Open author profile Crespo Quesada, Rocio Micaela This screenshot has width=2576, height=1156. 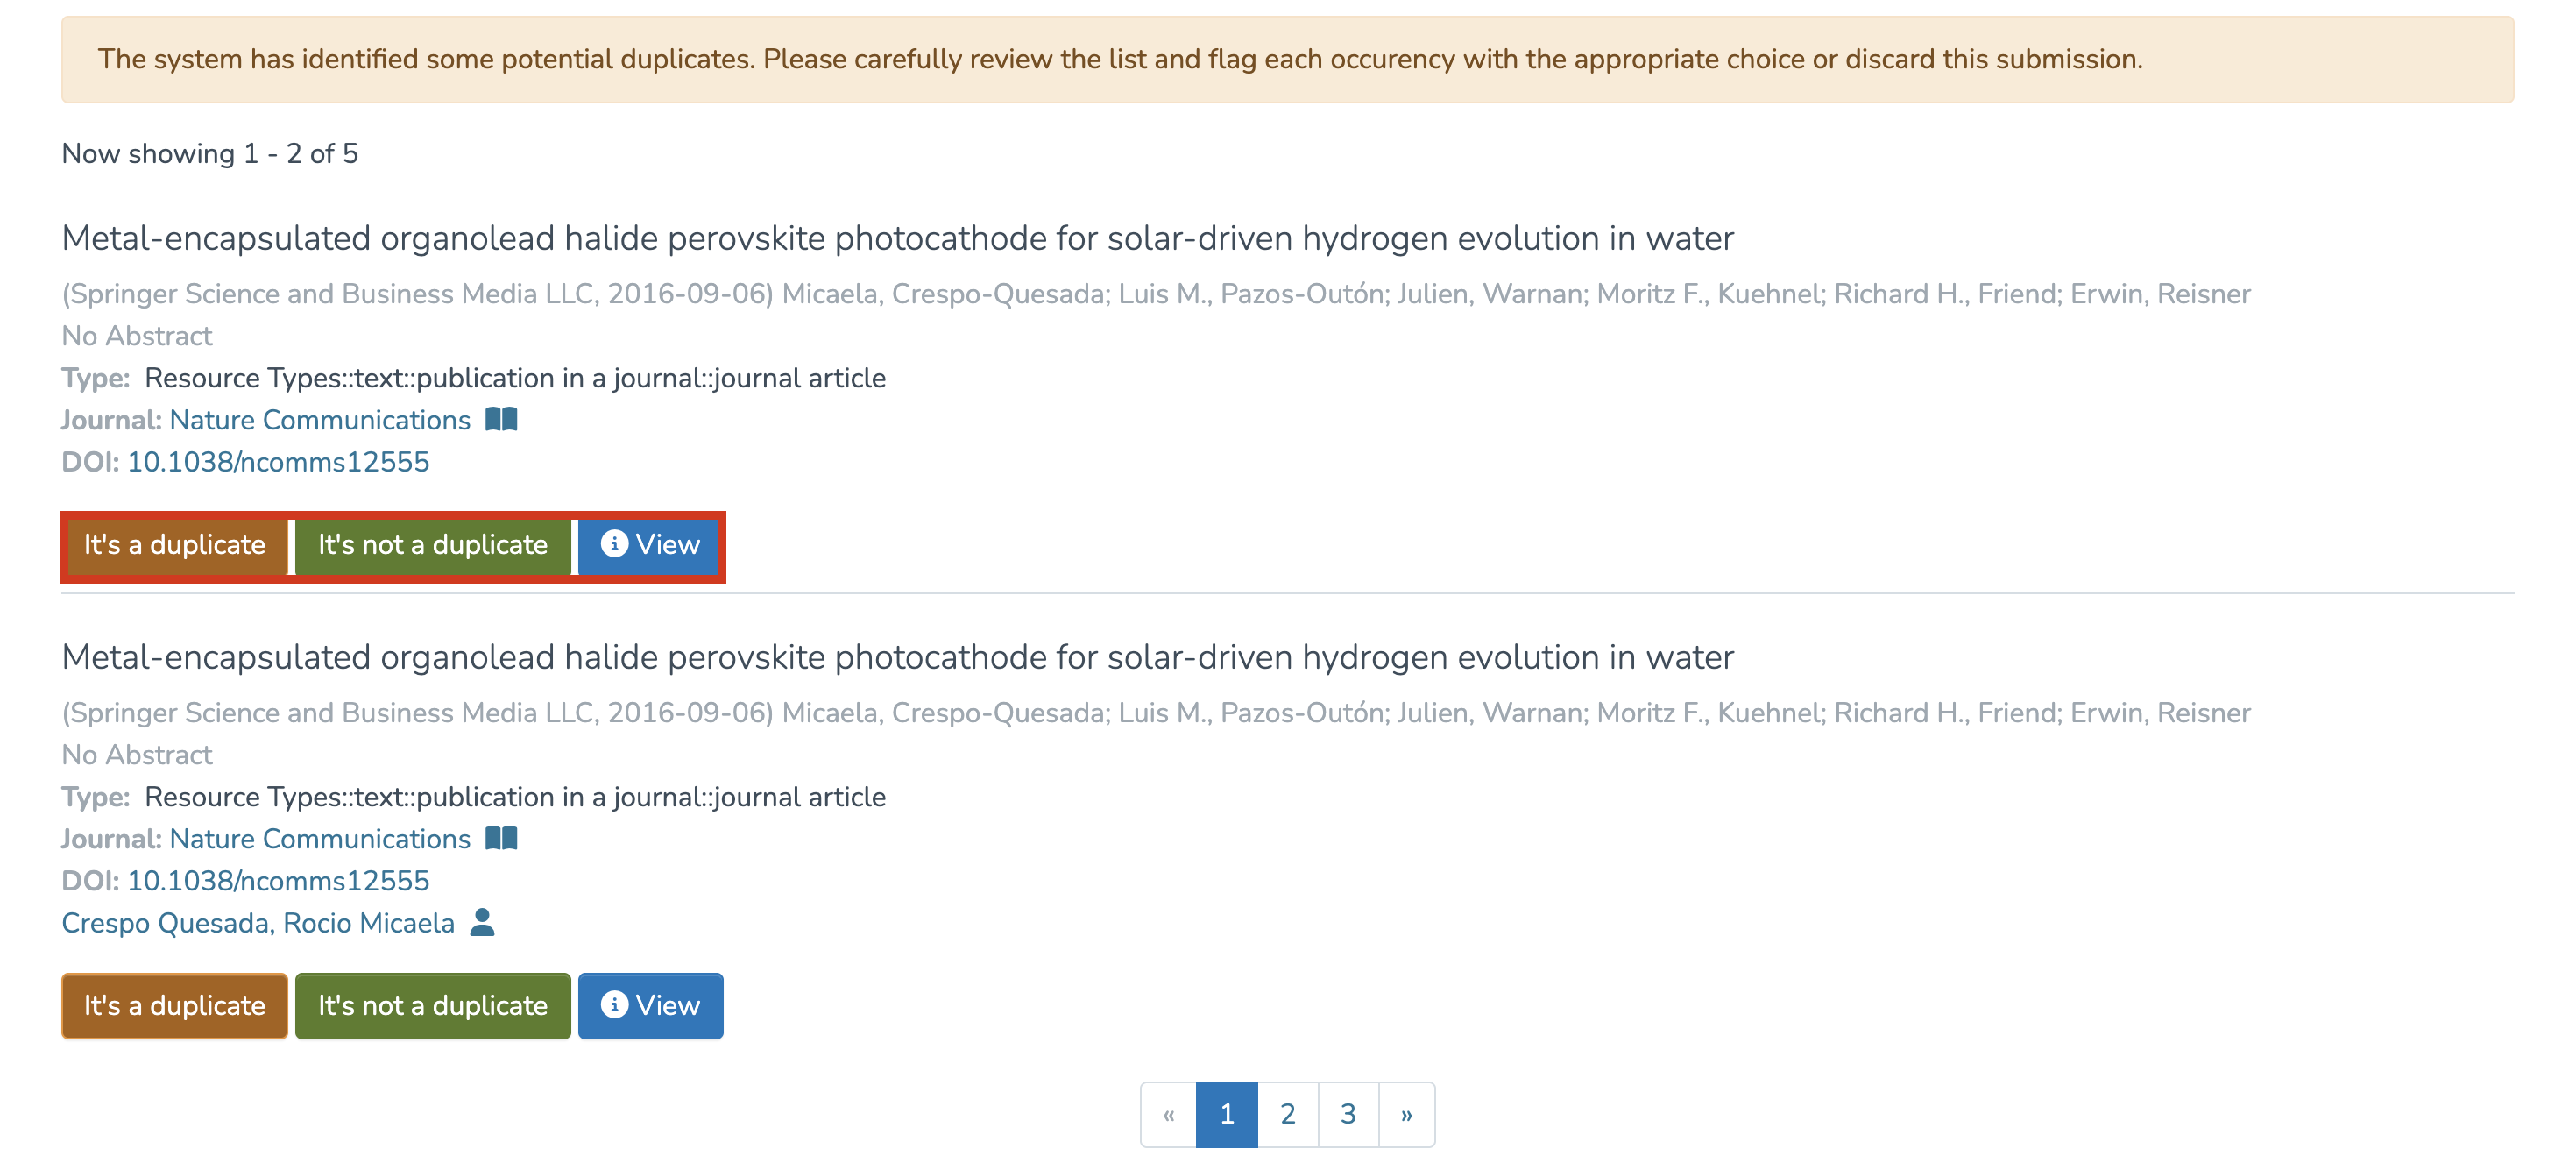(x=258, y=923)
